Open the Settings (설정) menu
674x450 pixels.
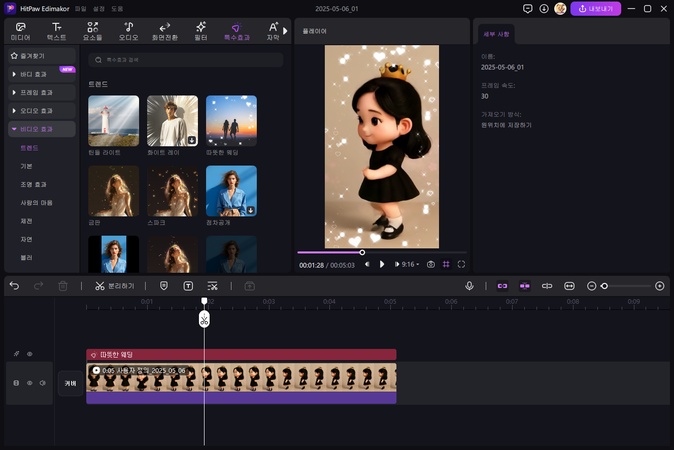pos(99,9)
